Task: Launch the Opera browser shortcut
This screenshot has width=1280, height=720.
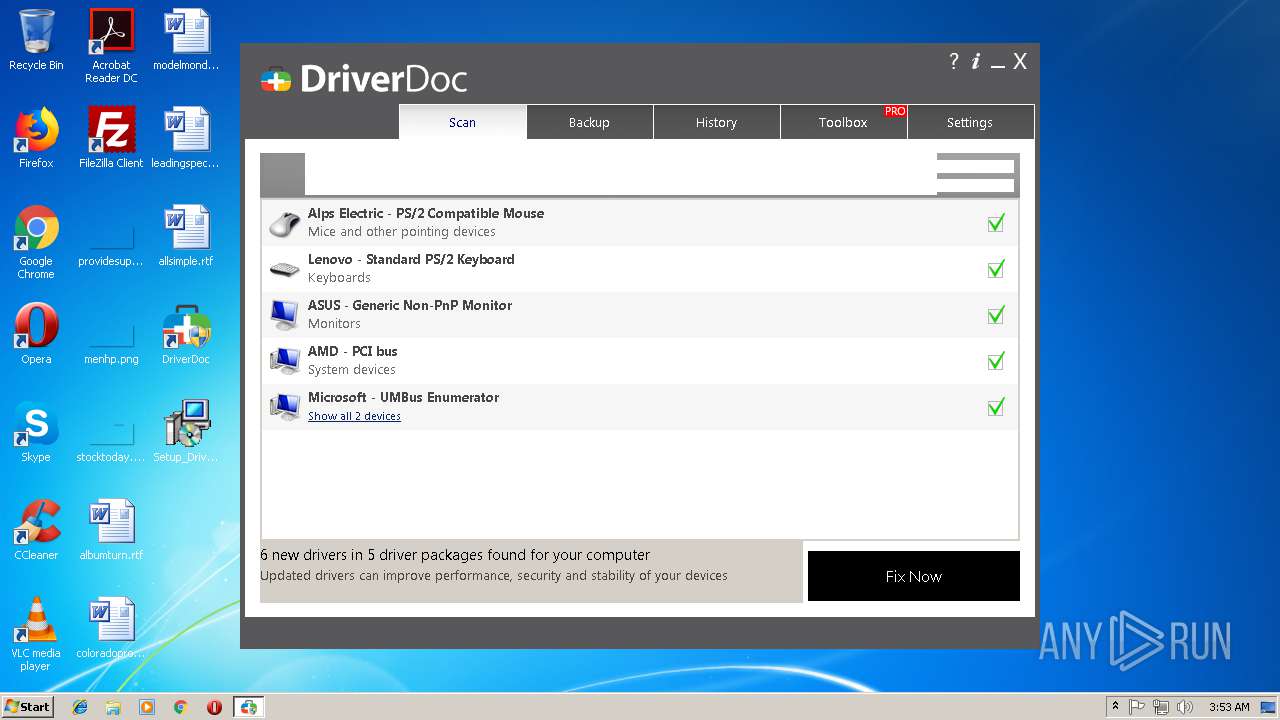Action: tap(36, 334)
